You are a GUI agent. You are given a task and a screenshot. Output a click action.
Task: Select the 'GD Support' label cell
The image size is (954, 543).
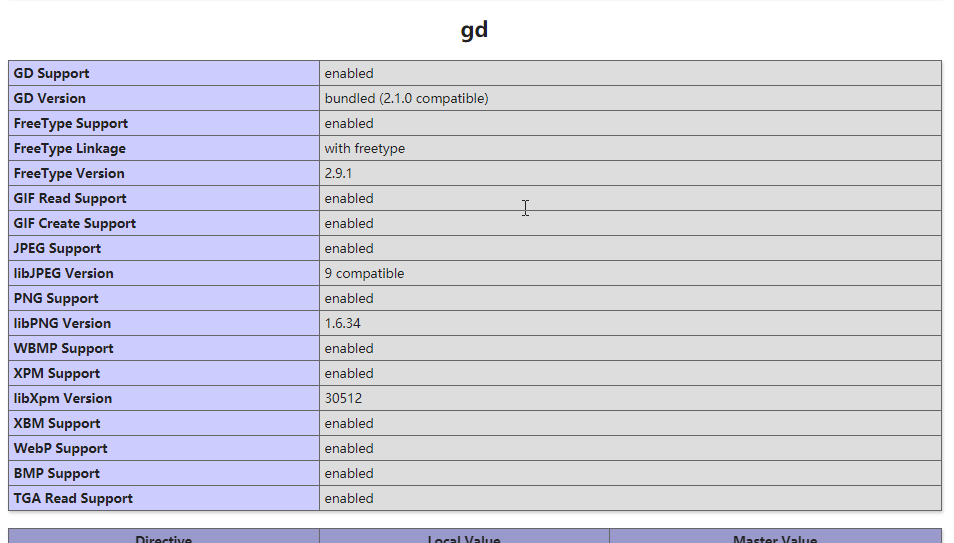164,73
